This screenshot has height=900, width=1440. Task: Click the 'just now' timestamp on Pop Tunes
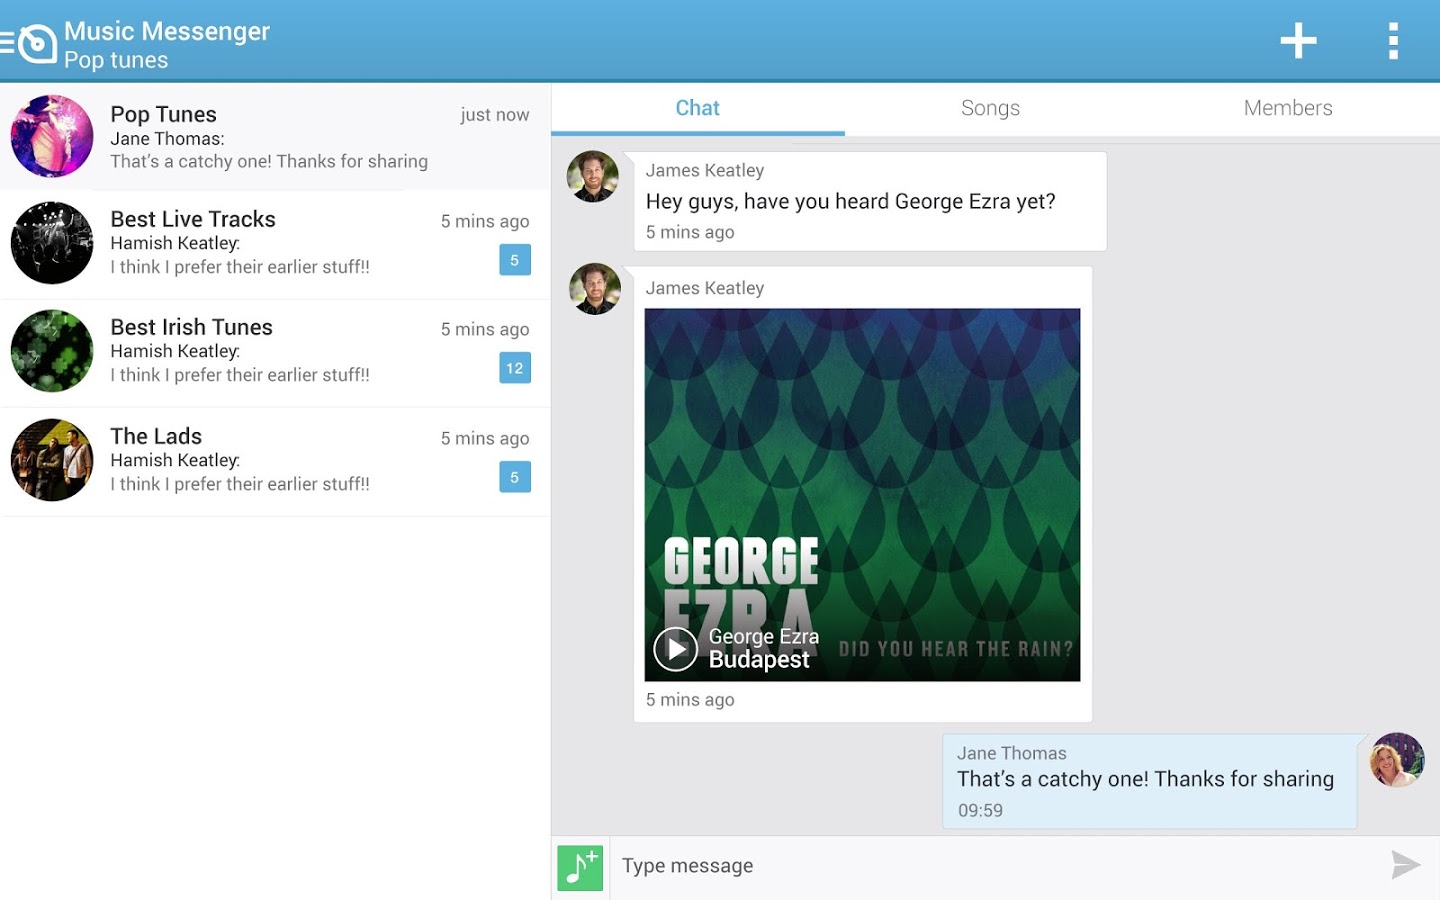point(495,115)
